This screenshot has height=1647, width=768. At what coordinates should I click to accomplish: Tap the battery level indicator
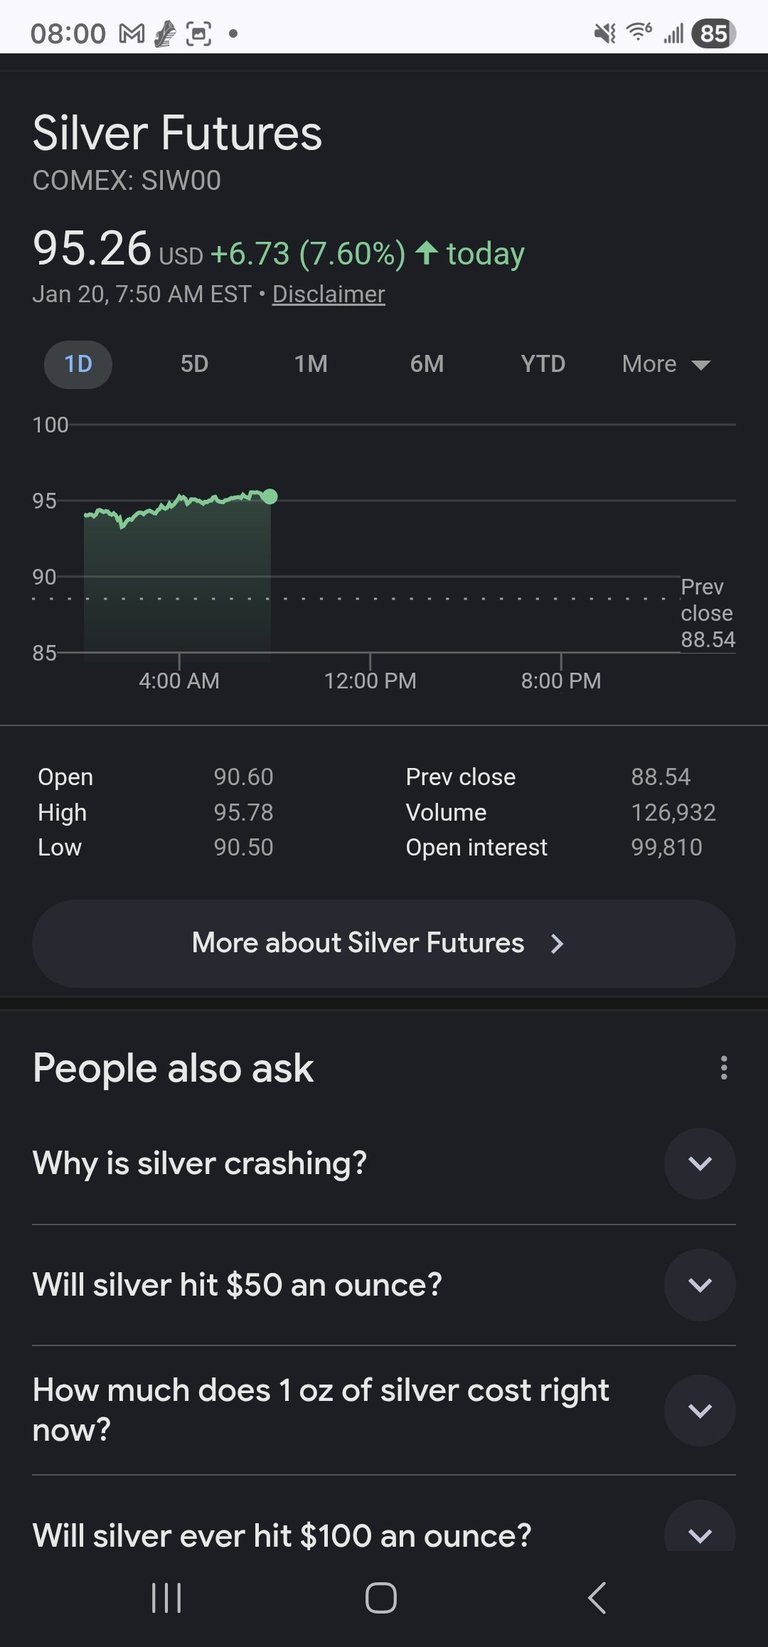tap(713, 34)
